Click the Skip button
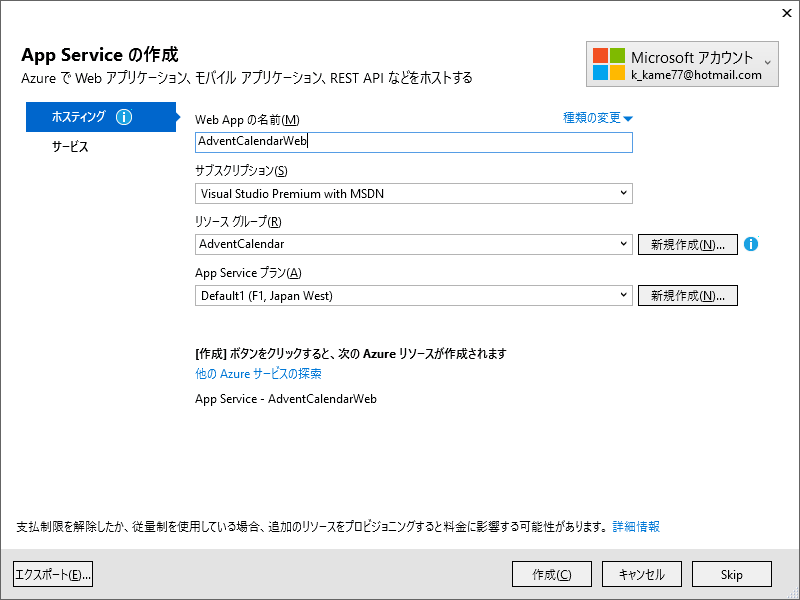This screenshot has height=600, width=800. click(732, 574)
